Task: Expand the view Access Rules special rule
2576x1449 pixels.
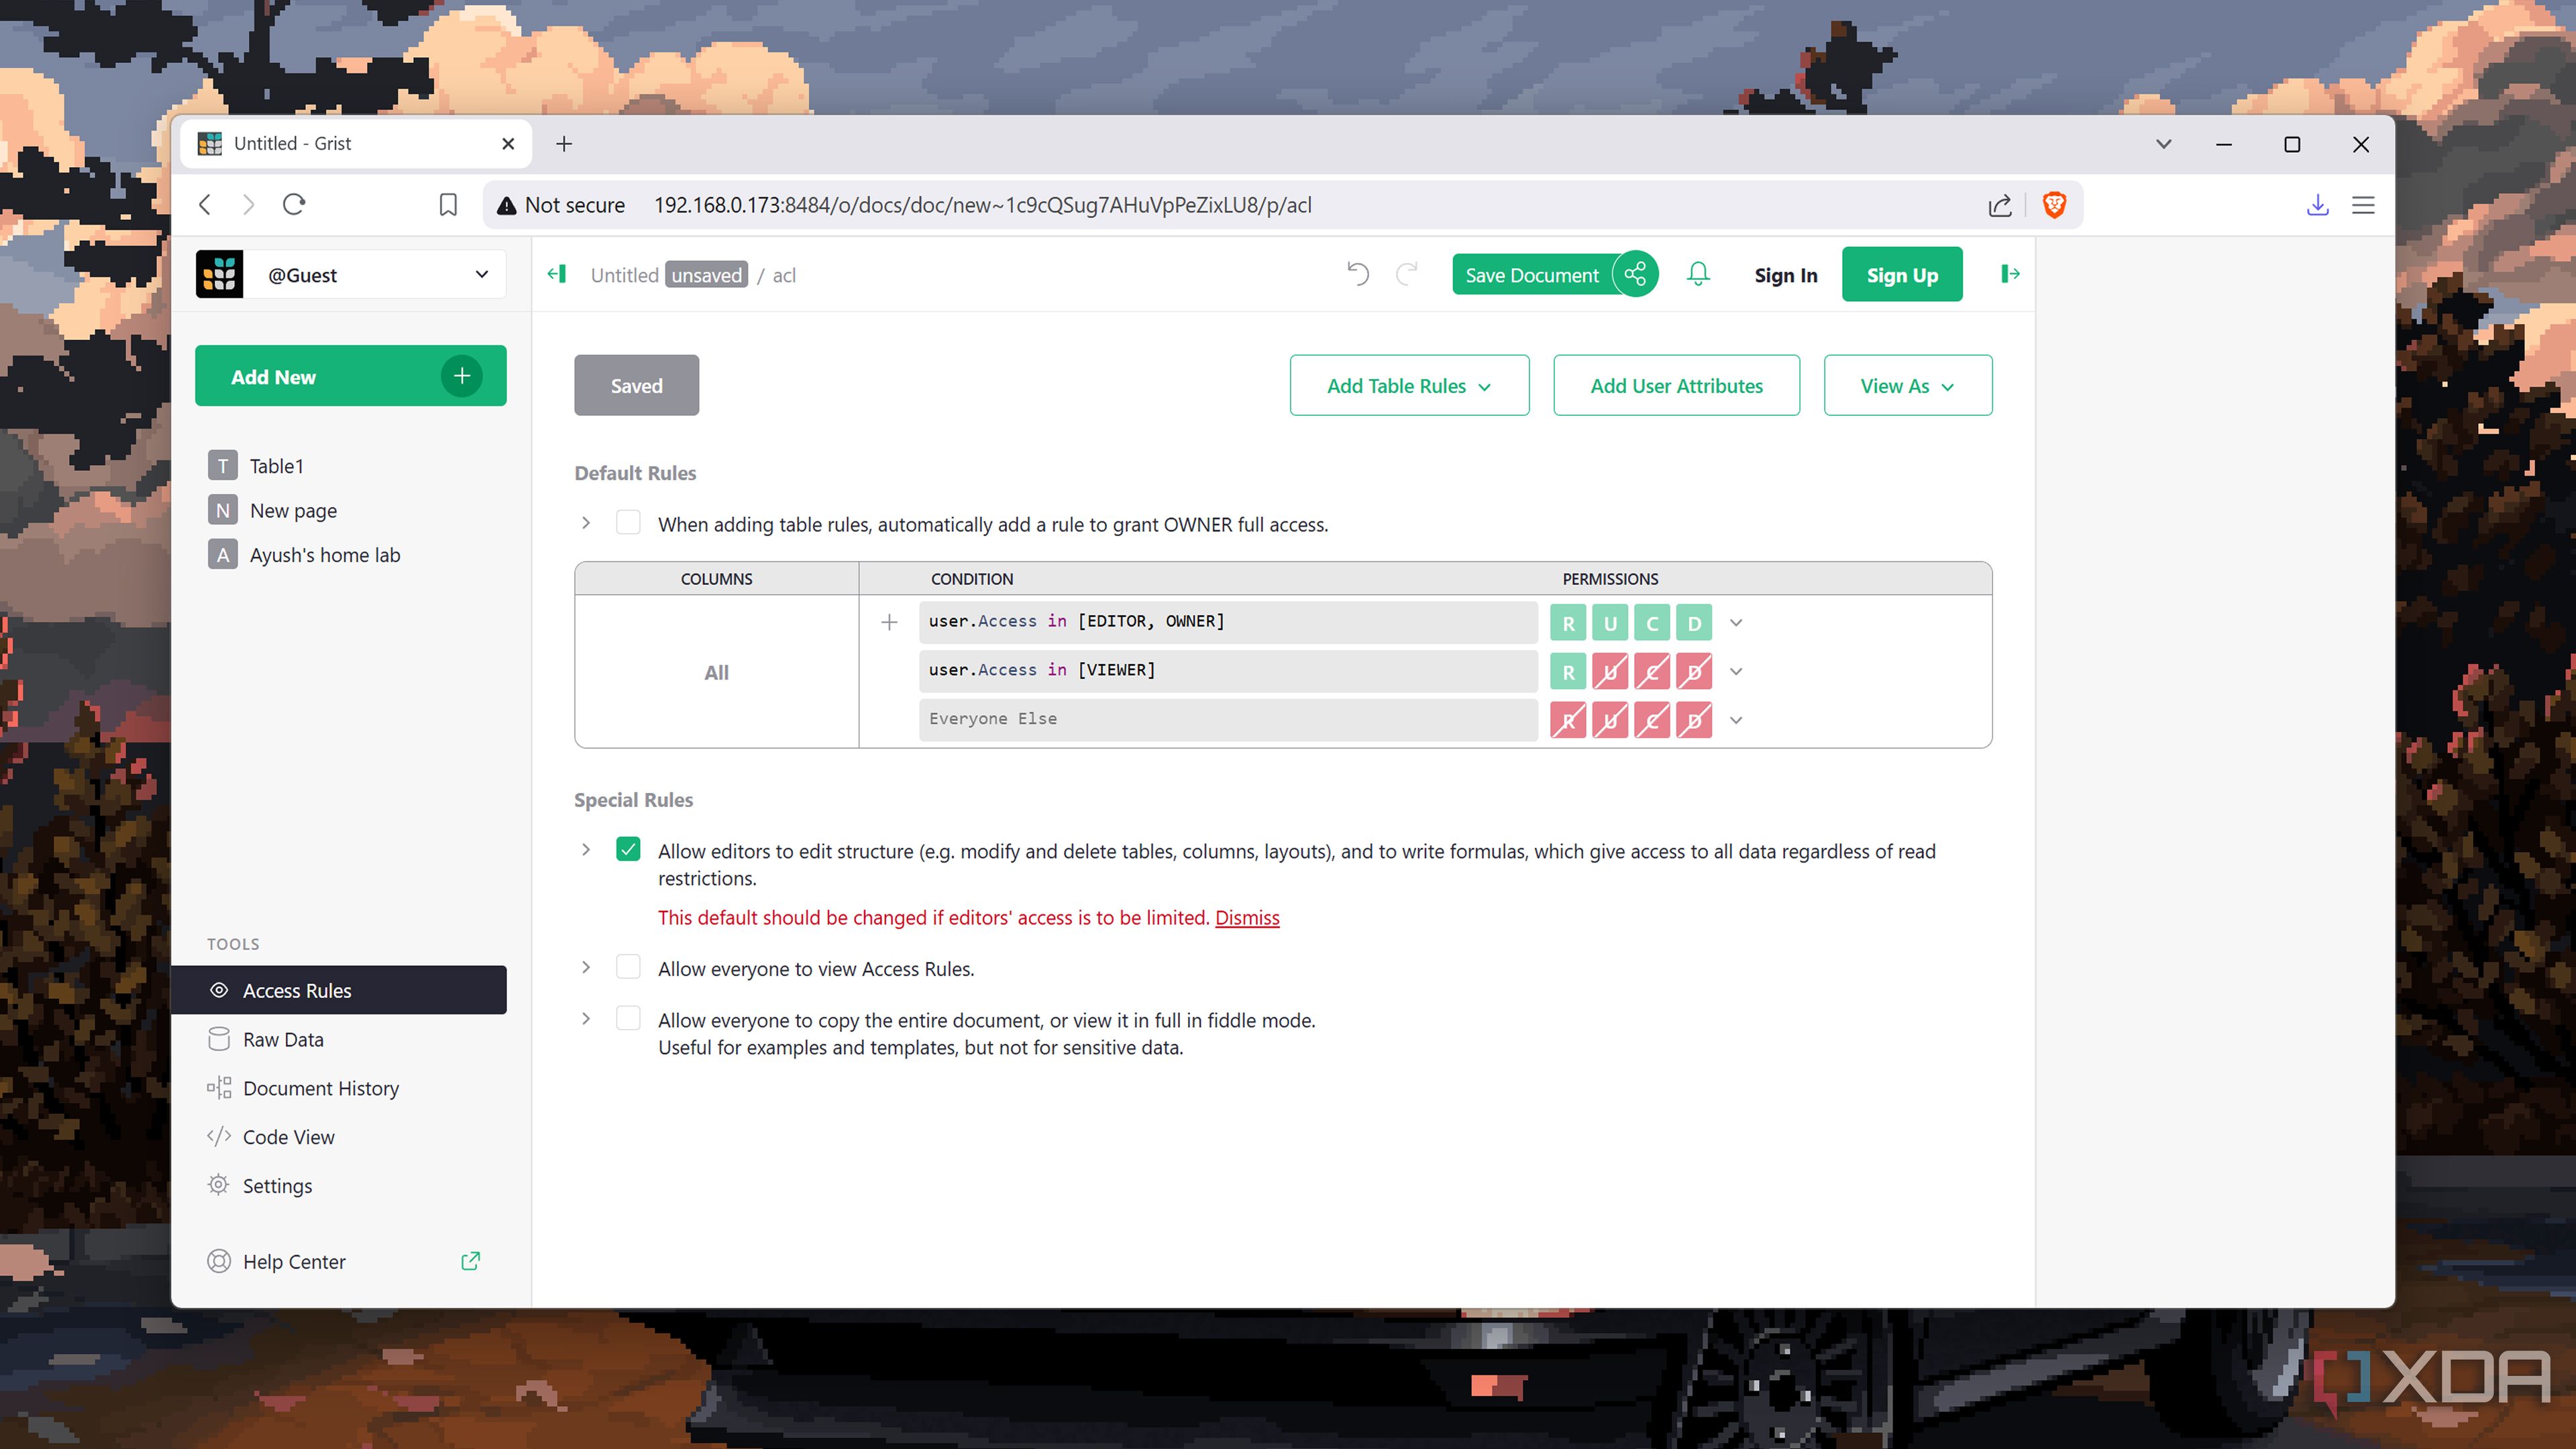Action: click(x=586, y=967)
